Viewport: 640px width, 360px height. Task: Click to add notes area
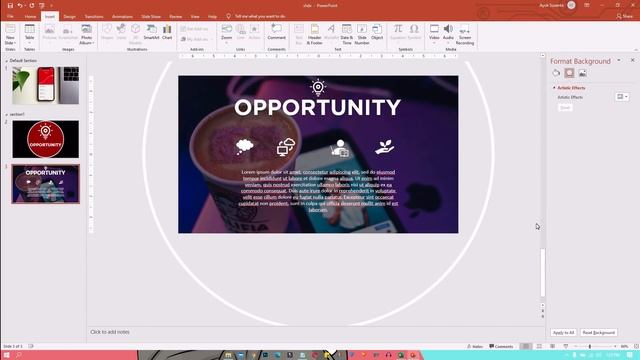click(110, 332)
